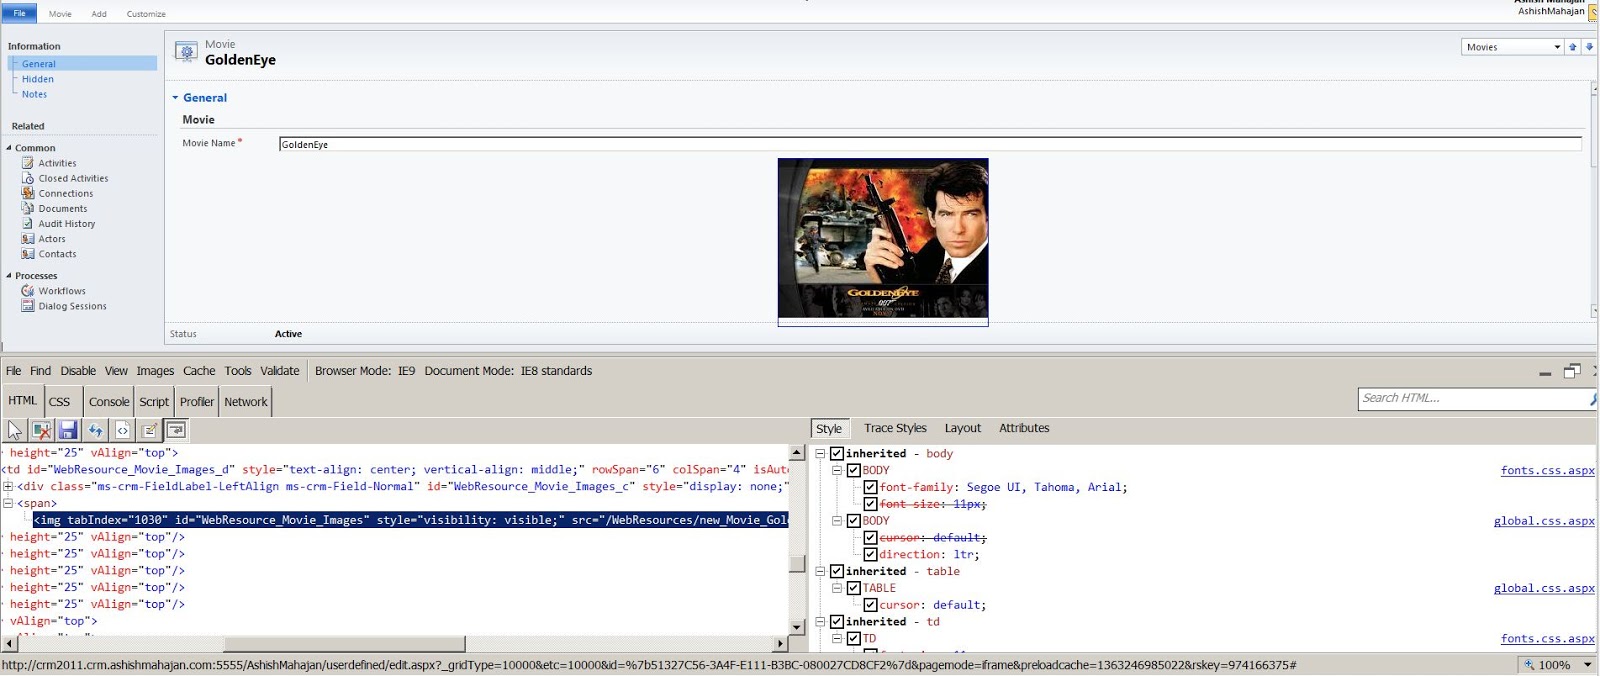Switch to the Trace Styles tab
Screen dimensions: 1600x676
(x=895, y=428)
